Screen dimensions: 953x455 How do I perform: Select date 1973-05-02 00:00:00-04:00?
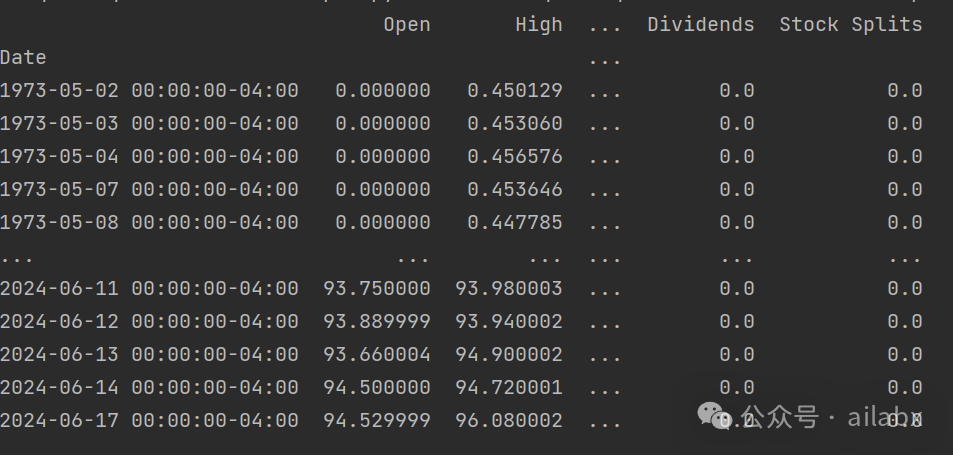150,91
